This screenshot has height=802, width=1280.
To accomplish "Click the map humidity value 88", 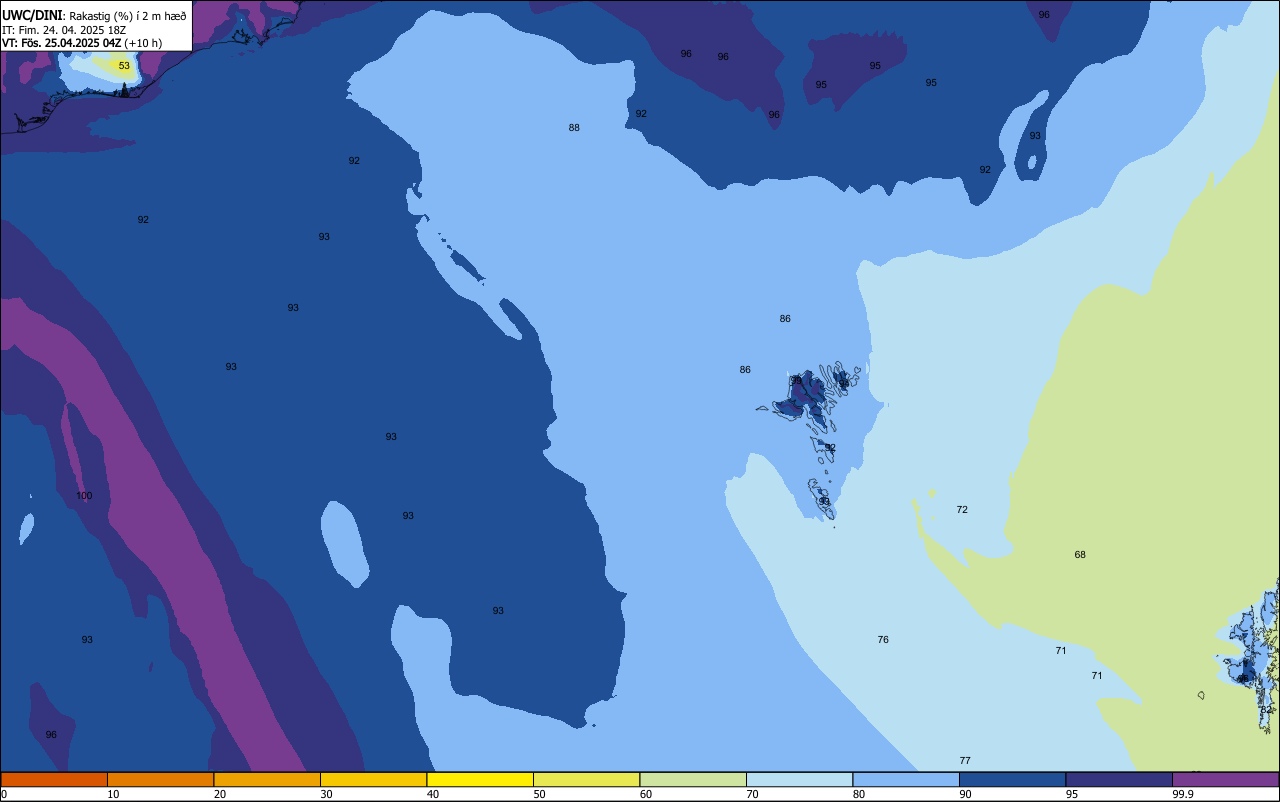I will pos(574,128).
